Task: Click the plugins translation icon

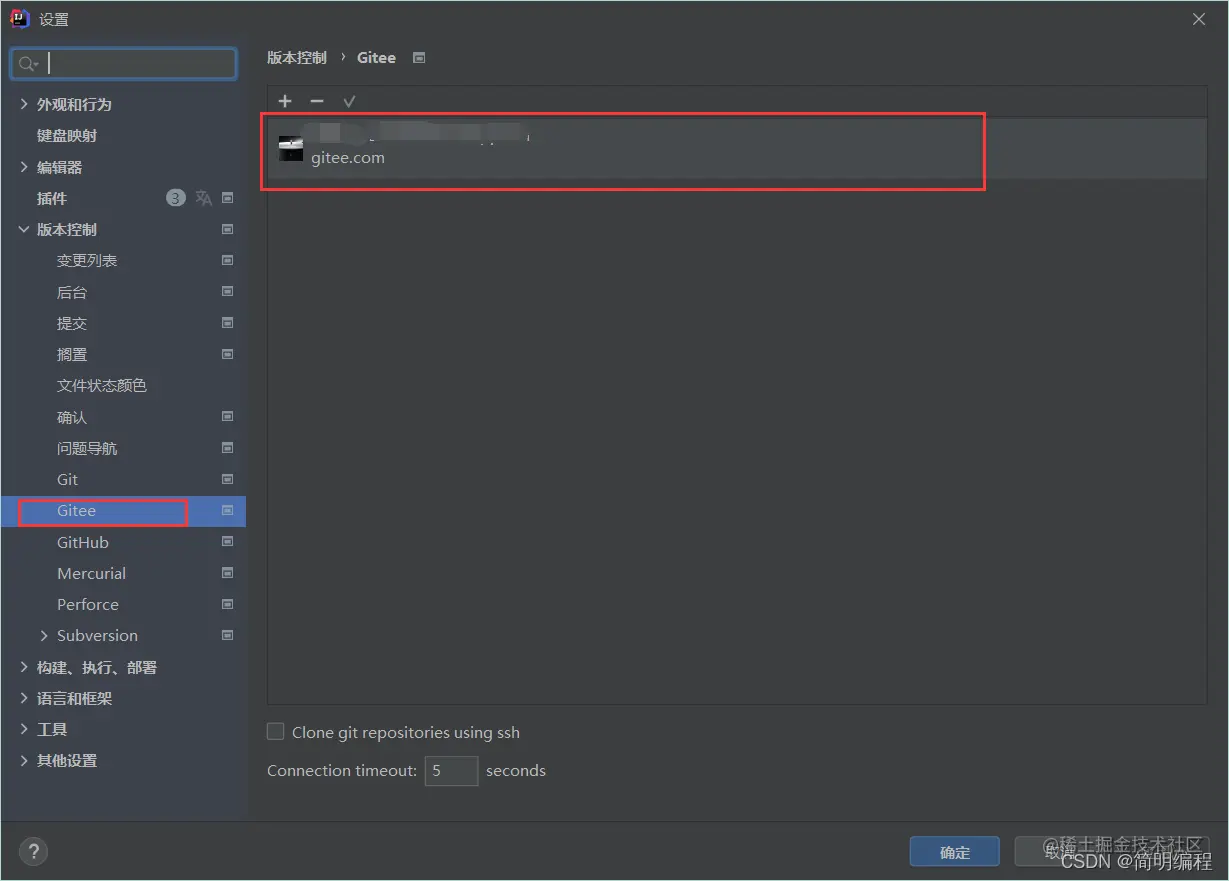Action: pyautogui.click(x=204, y=198)
